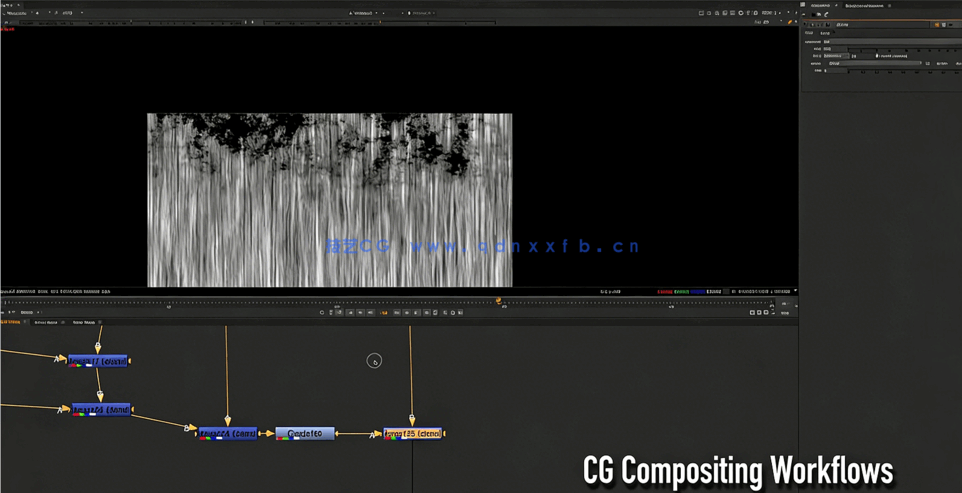Click the orange current frame field in playback controls
962x493 pixels.
(x=384, y=313)
